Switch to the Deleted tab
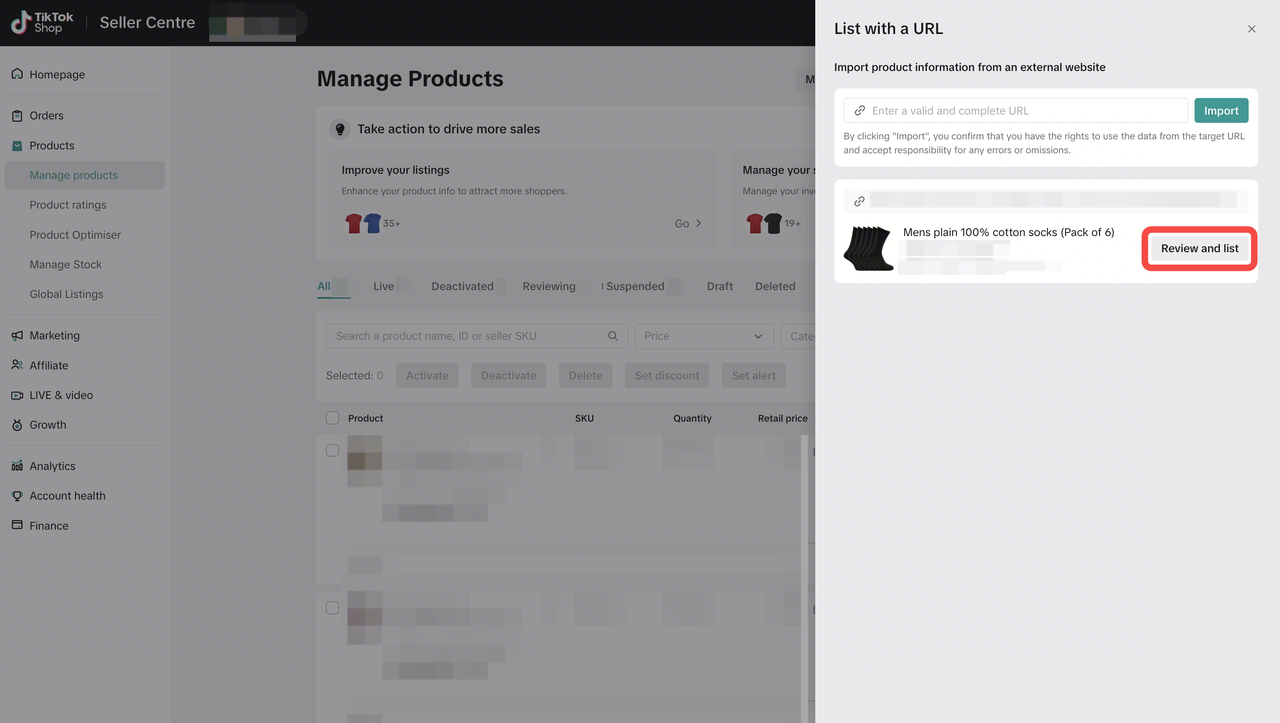Image resolution: width=1280 pixels, height=723 pixels. pos(775,286)
